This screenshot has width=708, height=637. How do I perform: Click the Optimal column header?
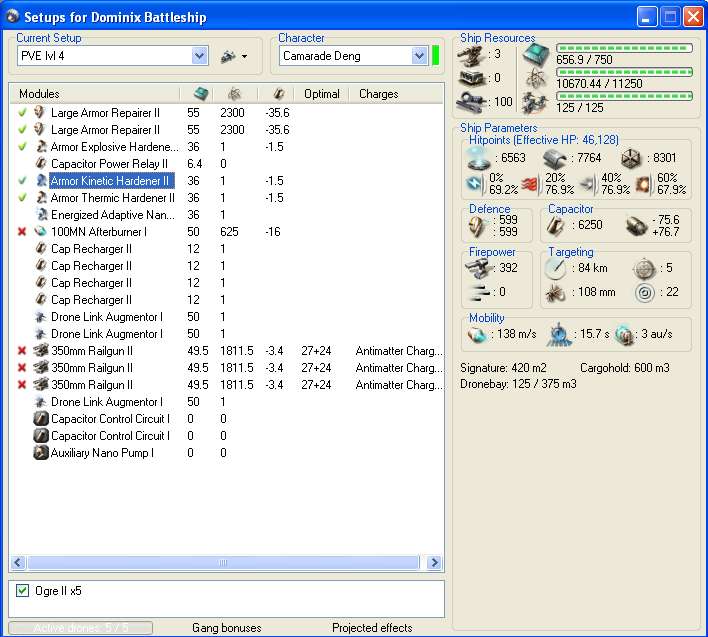coord(321,94)
